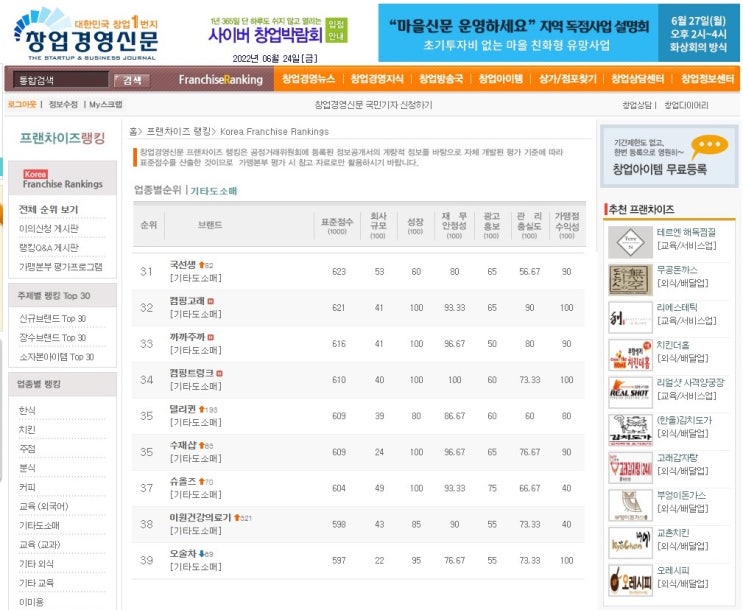This screenshot has width=743, height=610.
Task: Click the up arrow rank icon beside 국선생
Action: tap(201, 265)
